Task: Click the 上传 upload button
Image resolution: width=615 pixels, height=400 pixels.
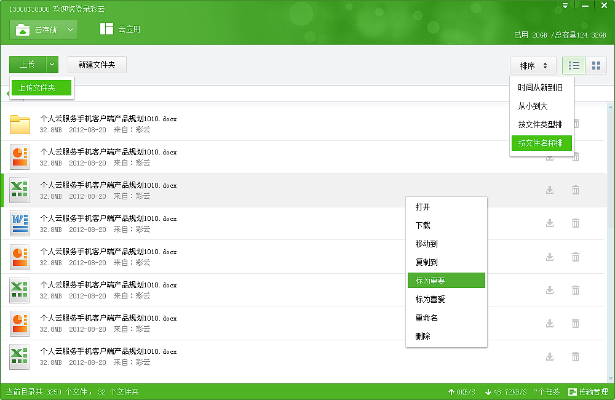Action: [27, 64]
